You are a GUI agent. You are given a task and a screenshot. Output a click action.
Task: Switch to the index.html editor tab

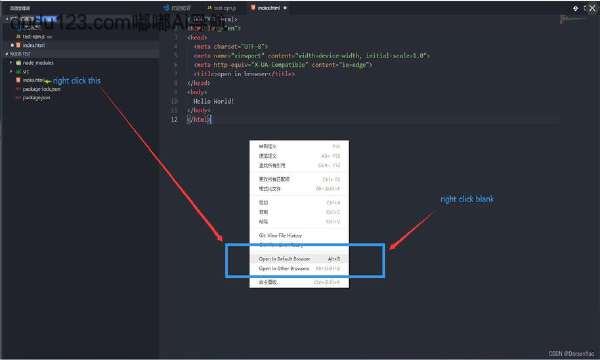coord(269,8)
